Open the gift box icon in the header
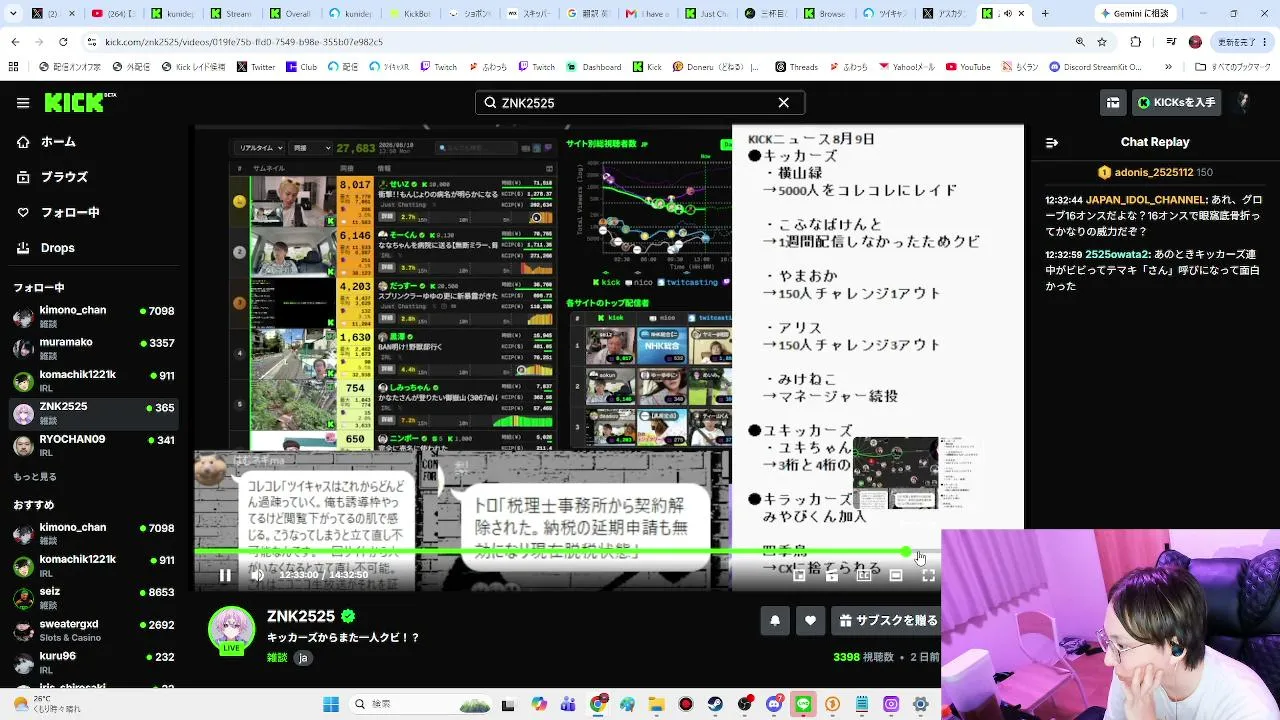Screen dimensions: 1280x720 (x=1113, y=103)
